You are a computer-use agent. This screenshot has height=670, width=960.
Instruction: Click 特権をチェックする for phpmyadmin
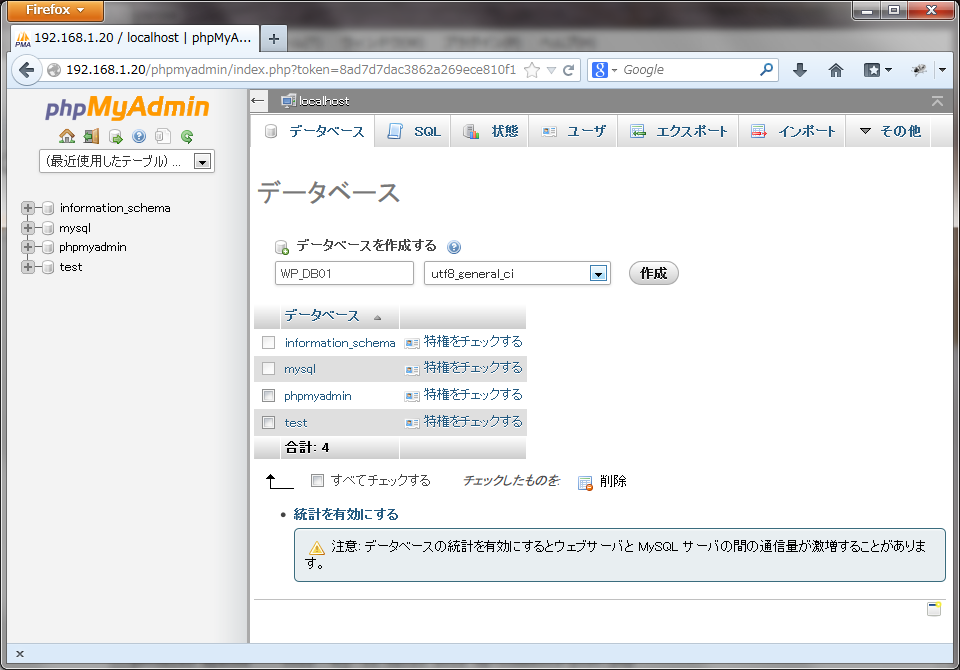pos(473,395)
